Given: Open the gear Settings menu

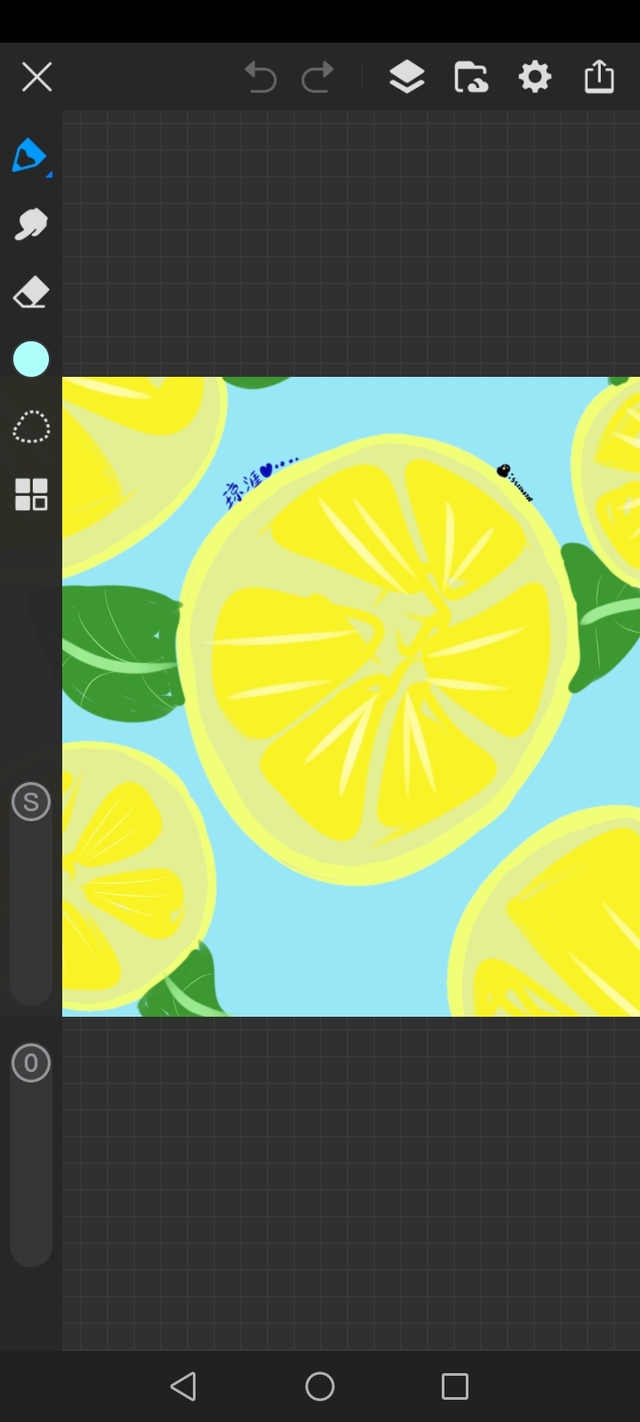Looking at the screenshot, I should coord(535,77).
